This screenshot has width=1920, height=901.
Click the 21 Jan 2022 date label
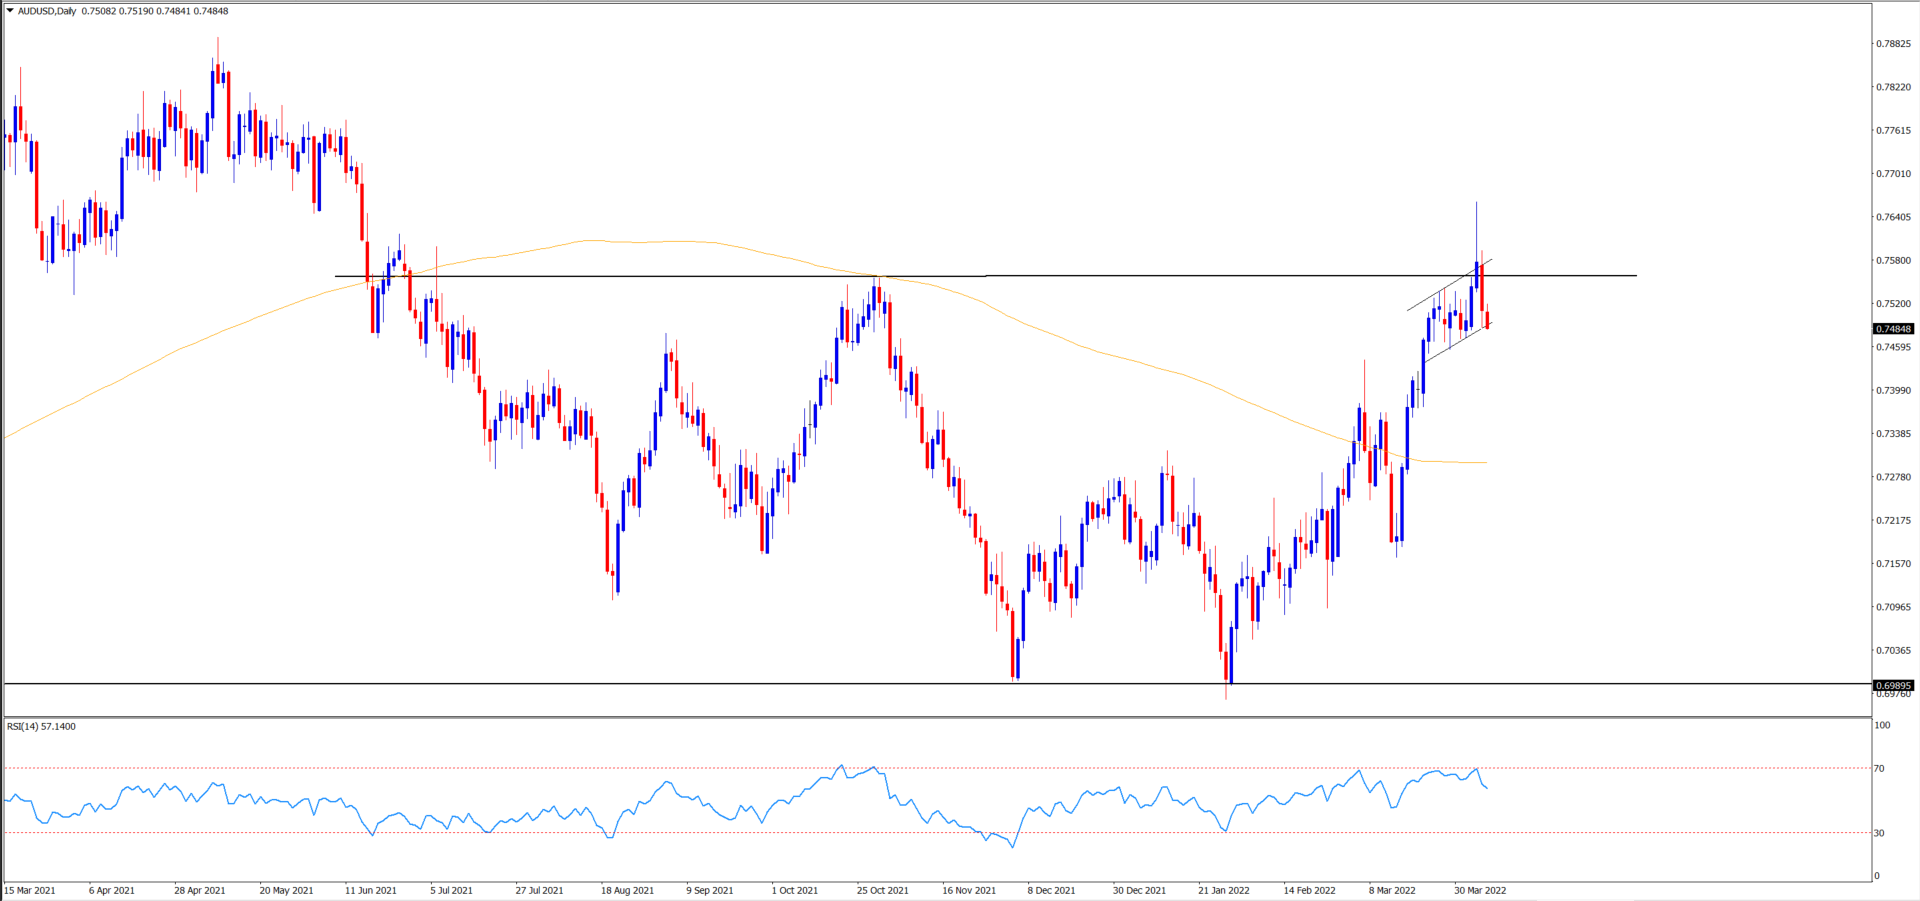1224,890
